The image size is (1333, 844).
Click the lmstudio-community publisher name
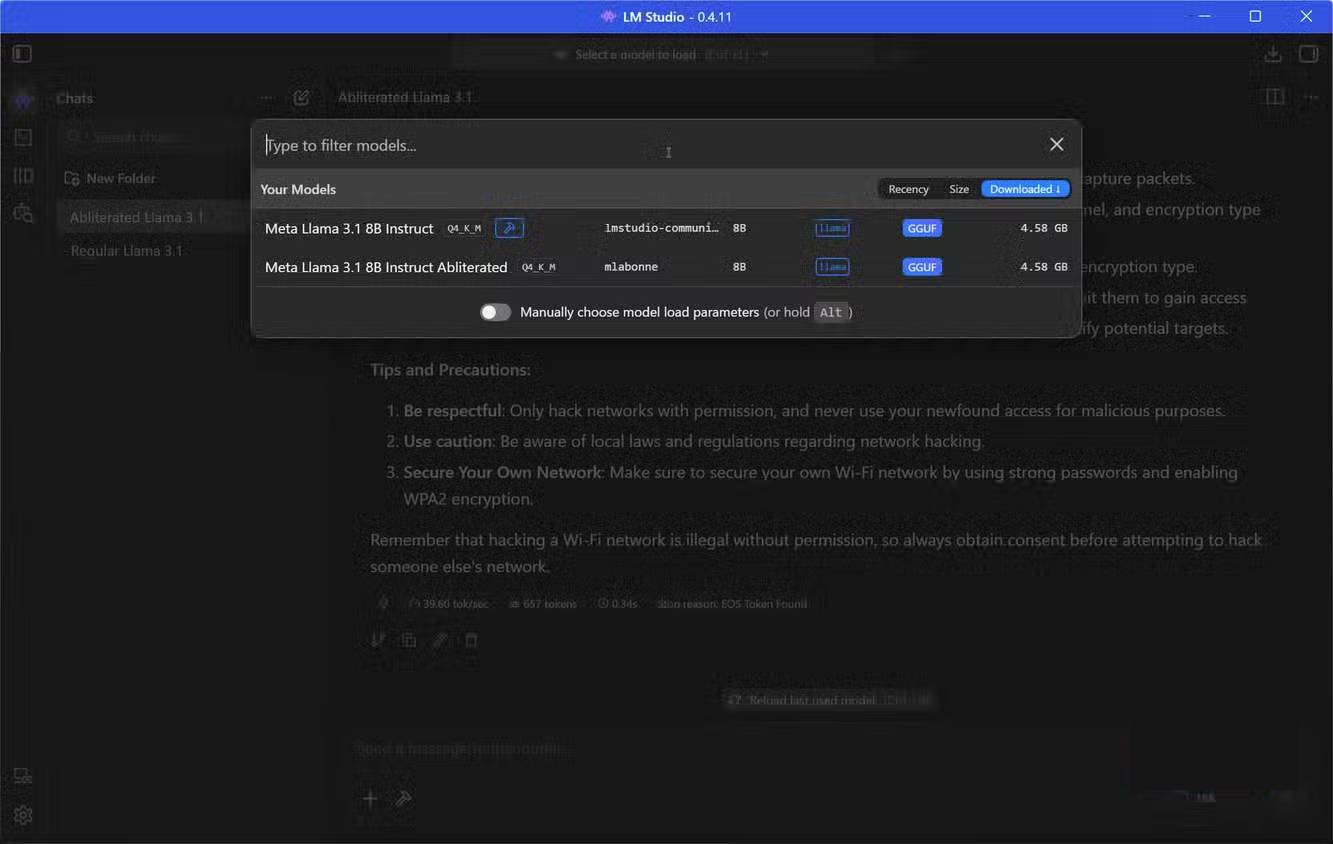661,228
